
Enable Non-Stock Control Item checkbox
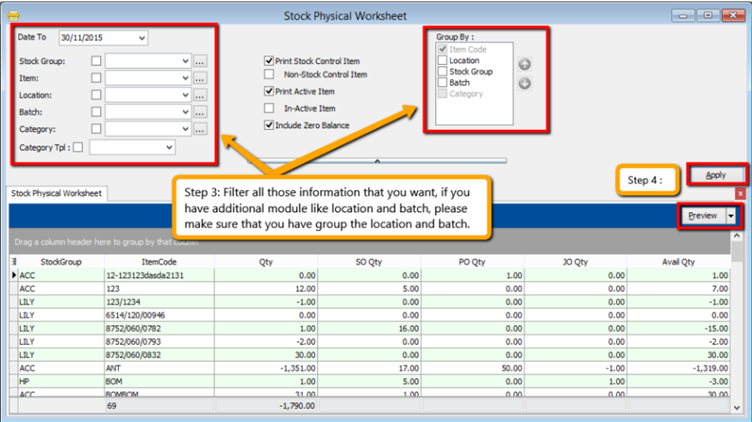269,75
